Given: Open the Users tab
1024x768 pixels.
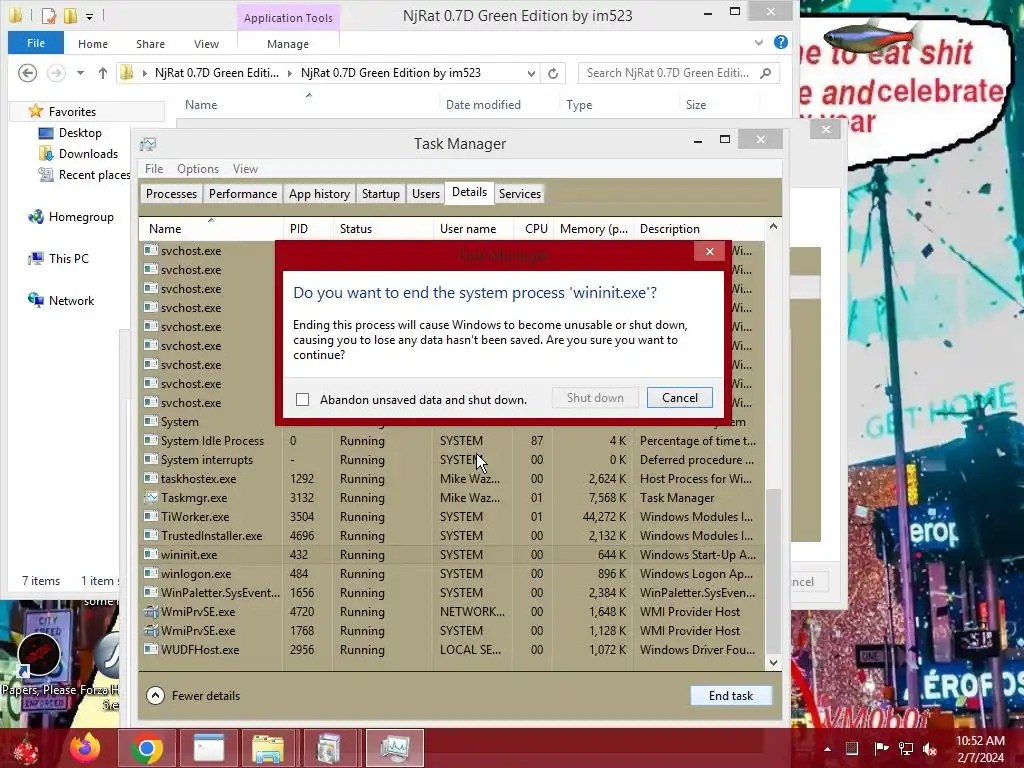Looking at the screenshot, I should [x=426, y=194].
